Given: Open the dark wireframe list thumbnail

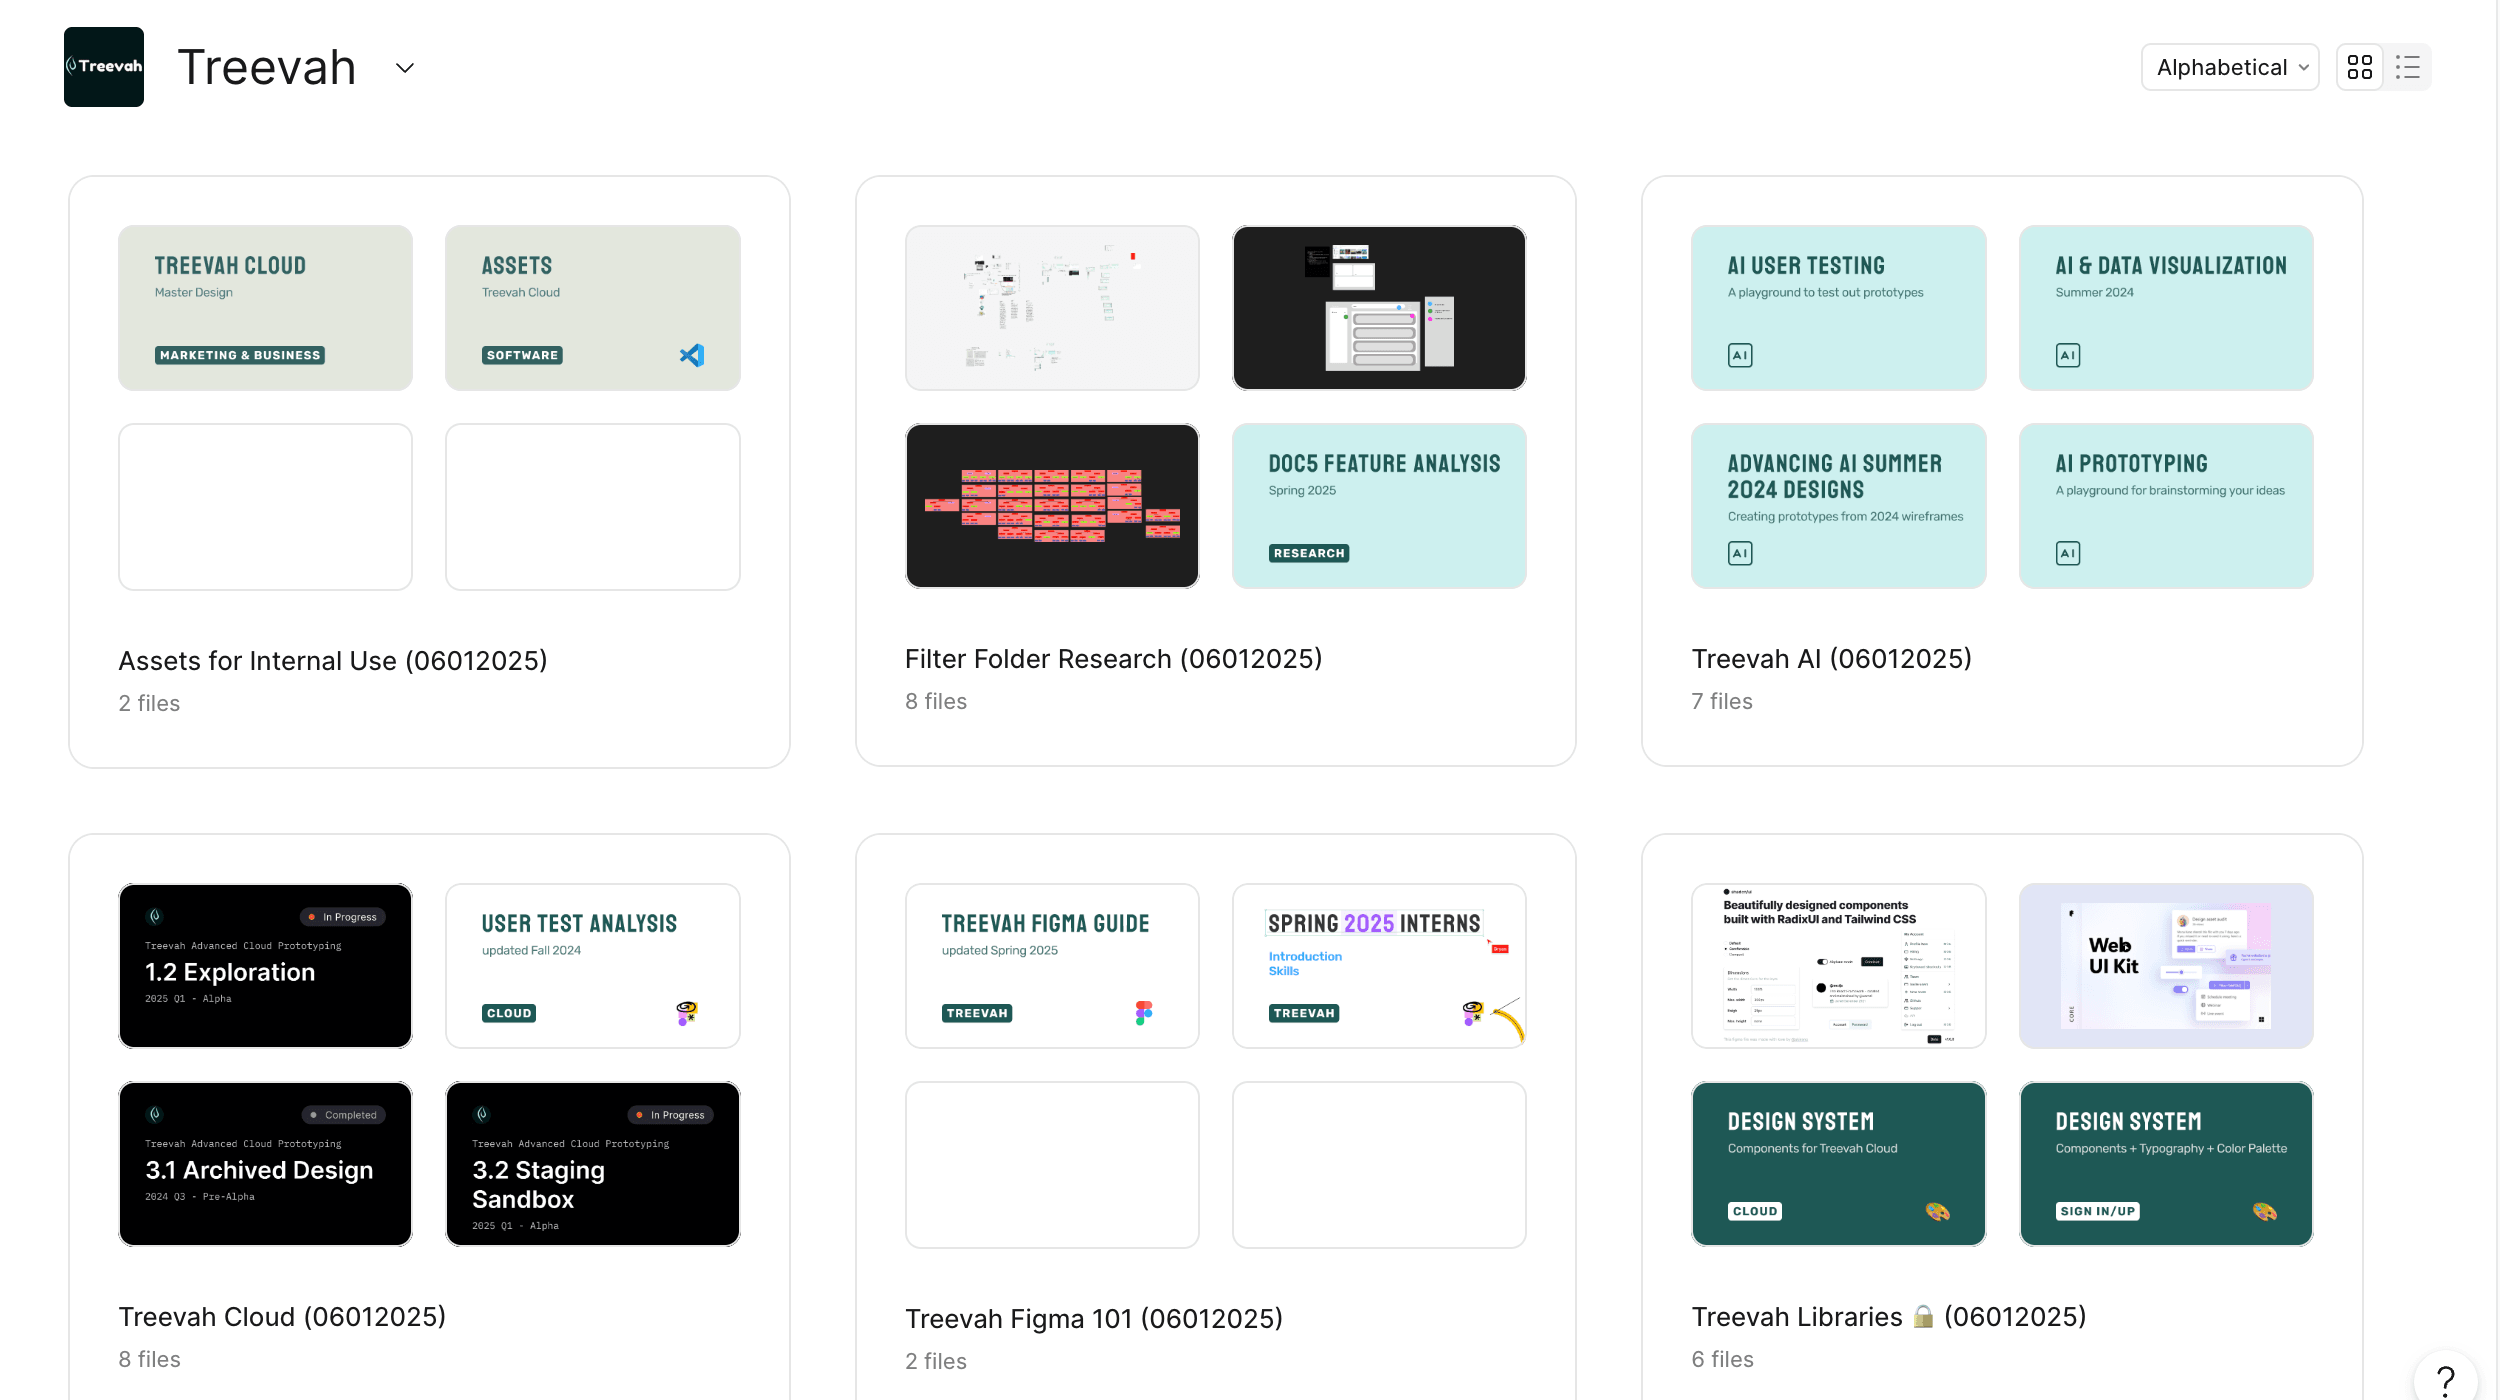Looking at the screenshot, I should coord(1379,308).
